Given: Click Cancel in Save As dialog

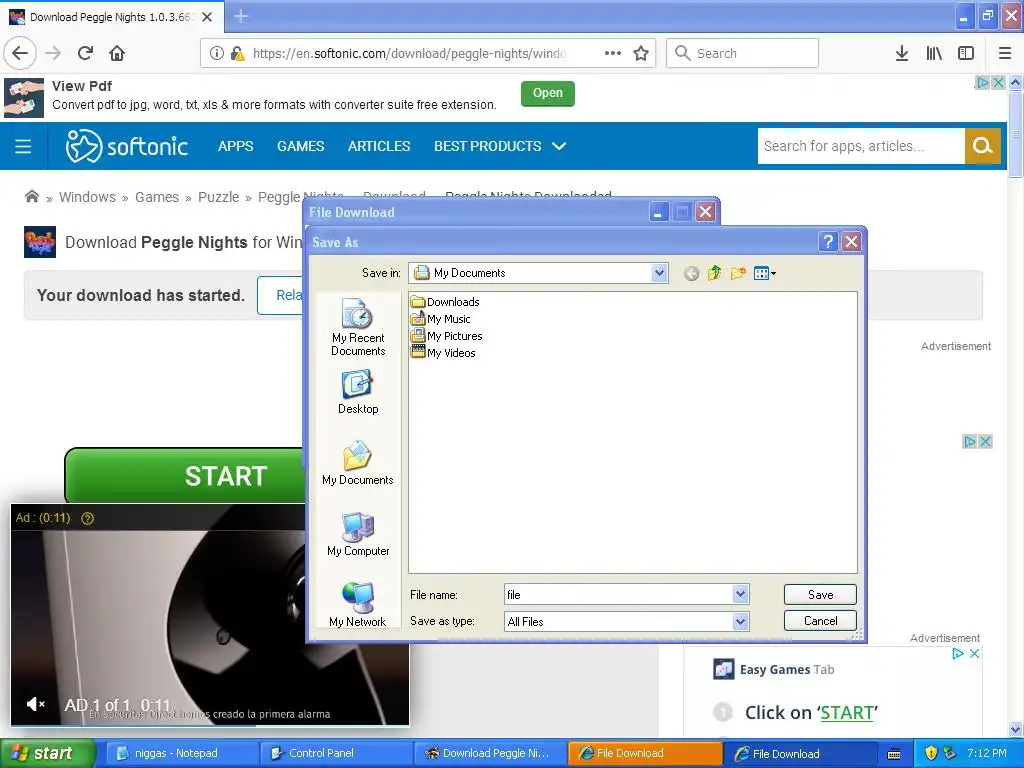Looking at the screenshot, I should [x=820, y=620].
